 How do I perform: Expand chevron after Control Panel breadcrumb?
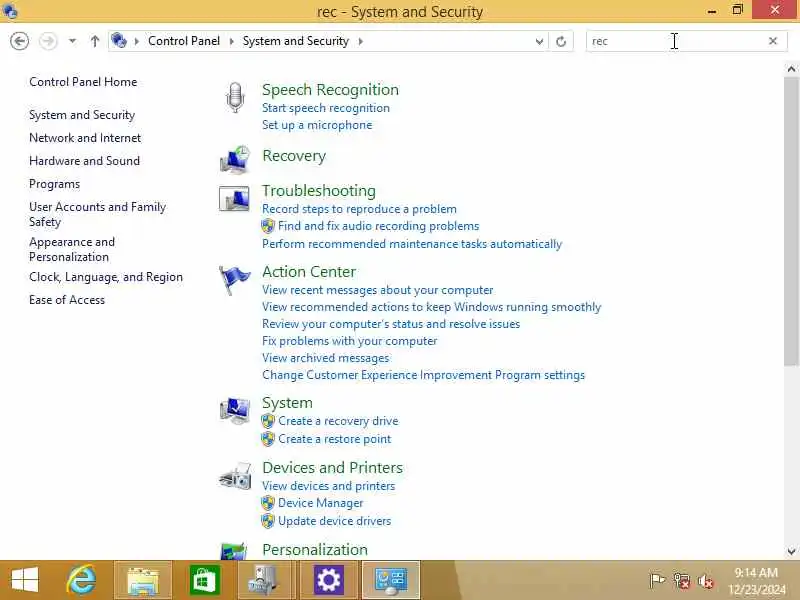click(x=232, y=41)
